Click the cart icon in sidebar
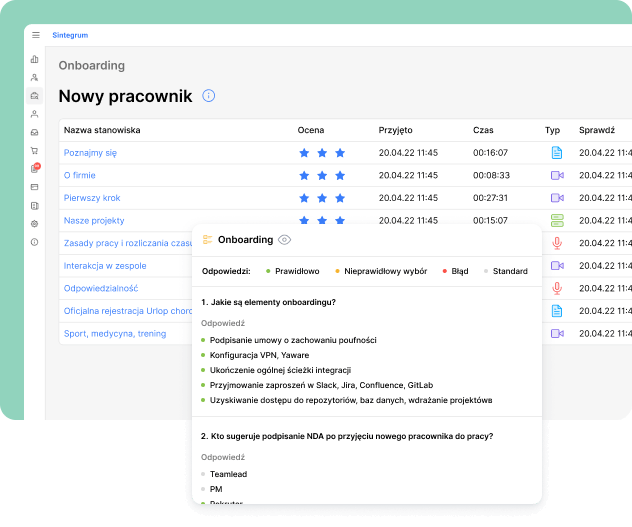The height and width of the screenshot is (527, 632). pos(35,150)
